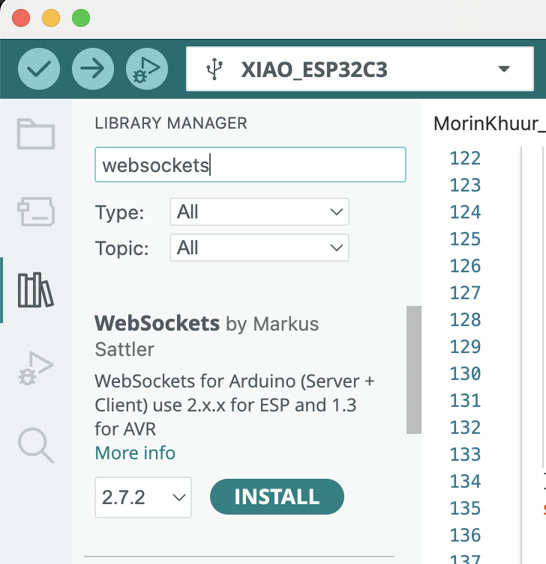The image size is (546, 564).
Task: Click the Verify checkmark button
Action: [x=39, y=69]
